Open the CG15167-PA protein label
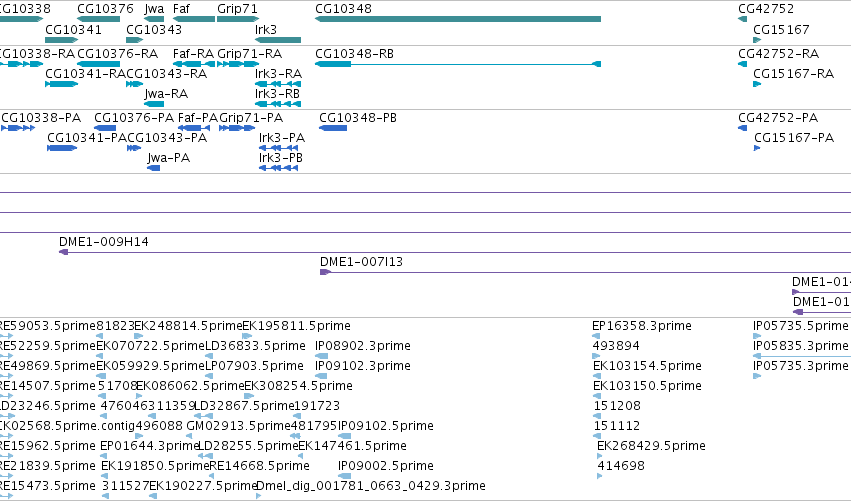851x501 pixels. click(x=794, y=138)
